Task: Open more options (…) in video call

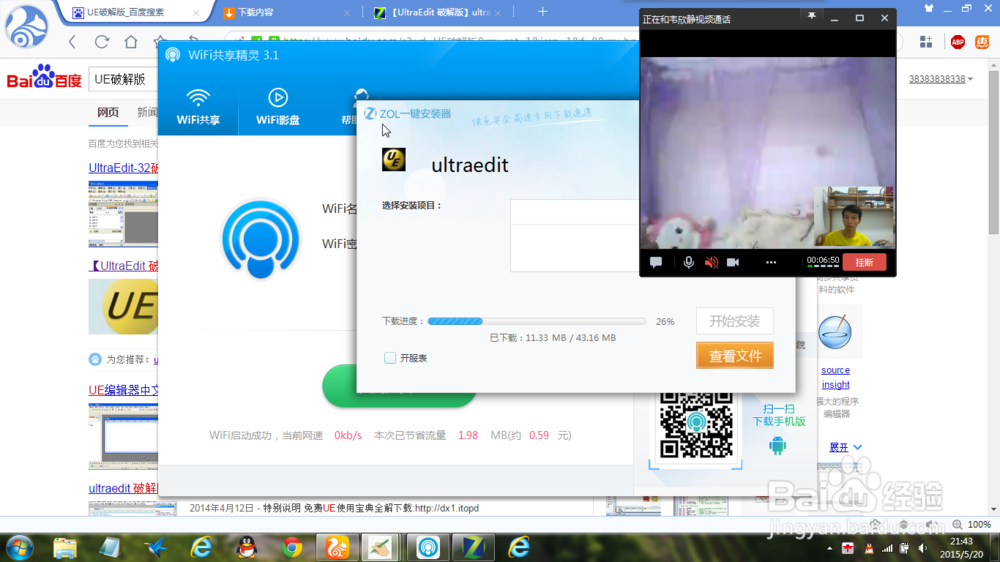Action: point(771,262)
